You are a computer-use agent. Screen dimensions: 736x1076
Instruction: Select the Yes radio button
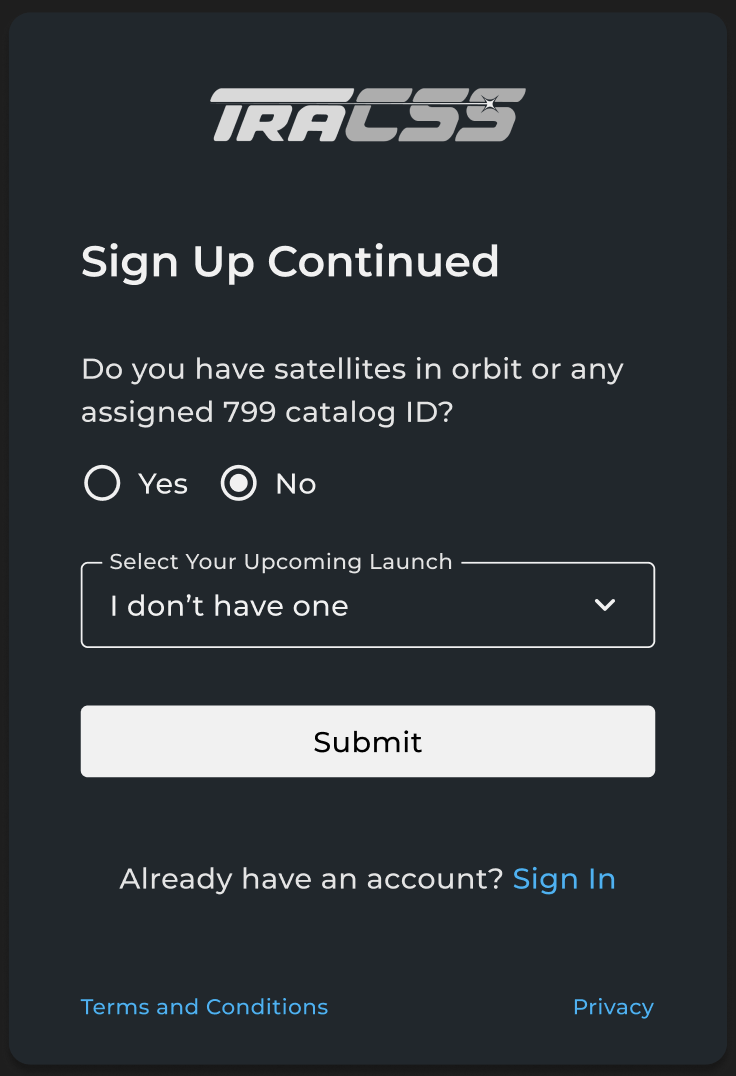point(102,484)
